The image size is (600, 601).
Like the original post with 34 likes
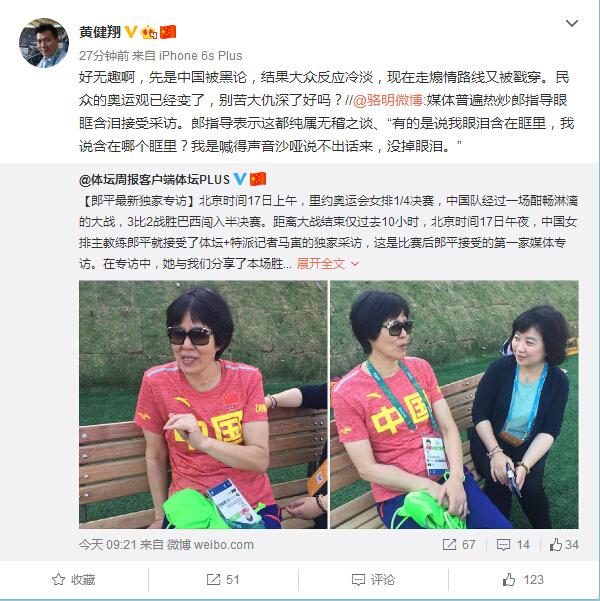564,545
